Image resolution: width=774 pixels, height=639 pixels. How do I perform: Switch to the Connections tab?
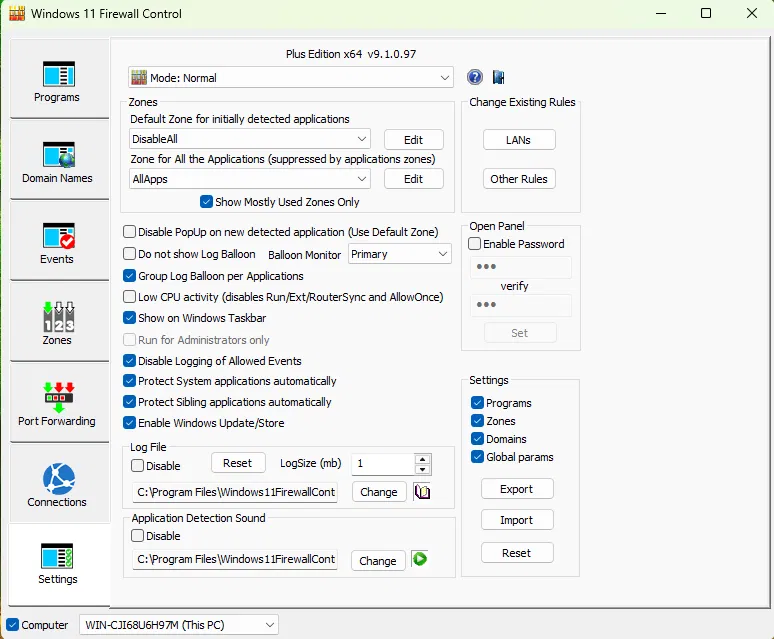pyautogui.click(x=59, y=484)
